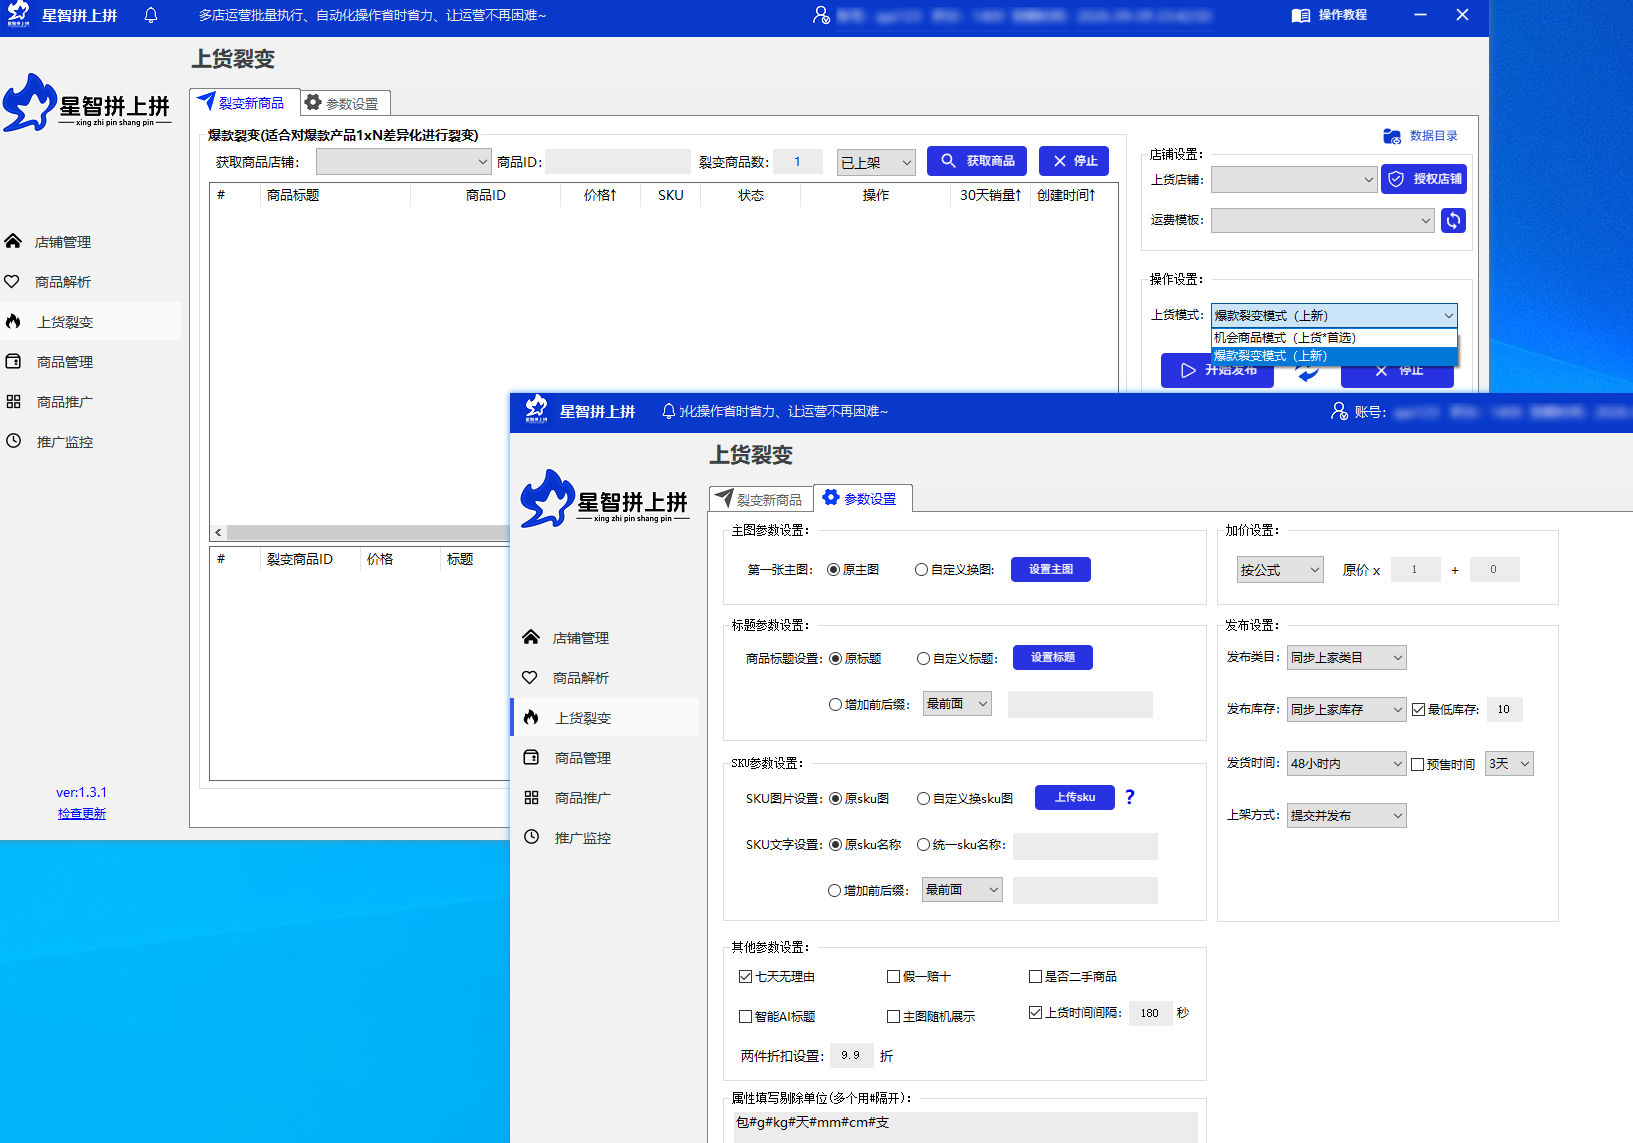Open the 数据目录 folder icon
The width and height of the screenshot is (1633, 1143).
pyautogui.click(x=1391, y=136)
